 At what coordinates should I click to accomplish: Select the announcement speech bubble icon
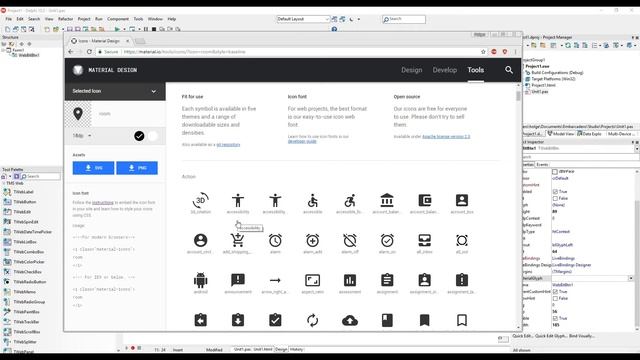click(x=238, y=280)
